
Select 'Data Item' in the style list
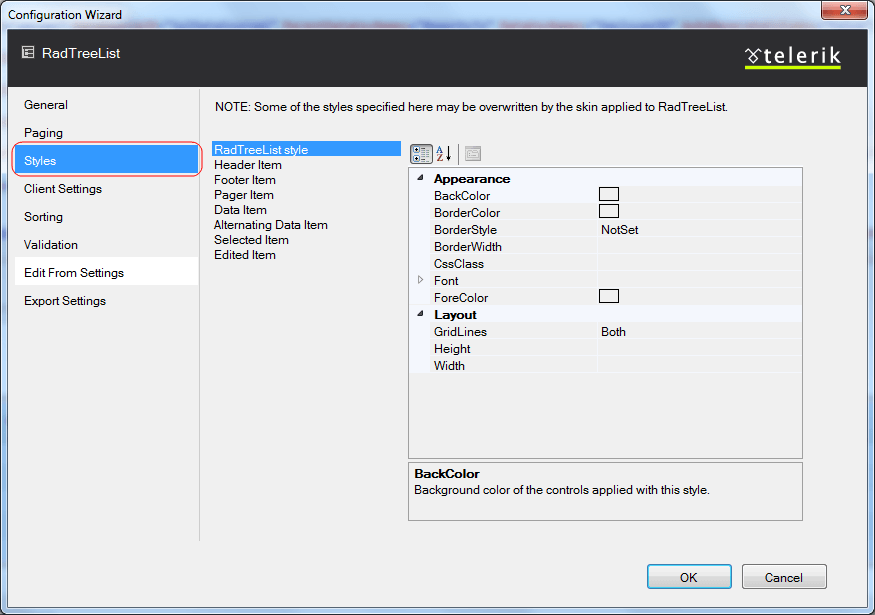306,210
